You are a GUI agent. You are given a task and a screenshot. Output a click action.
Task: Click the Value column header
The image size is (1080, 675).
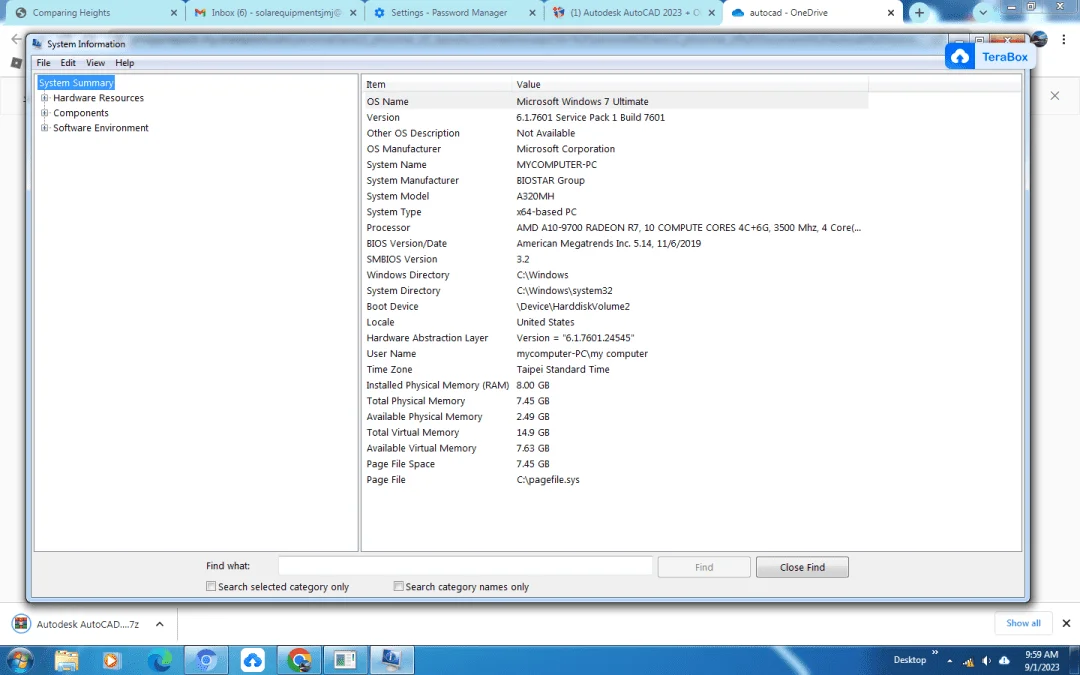[690, 84]
